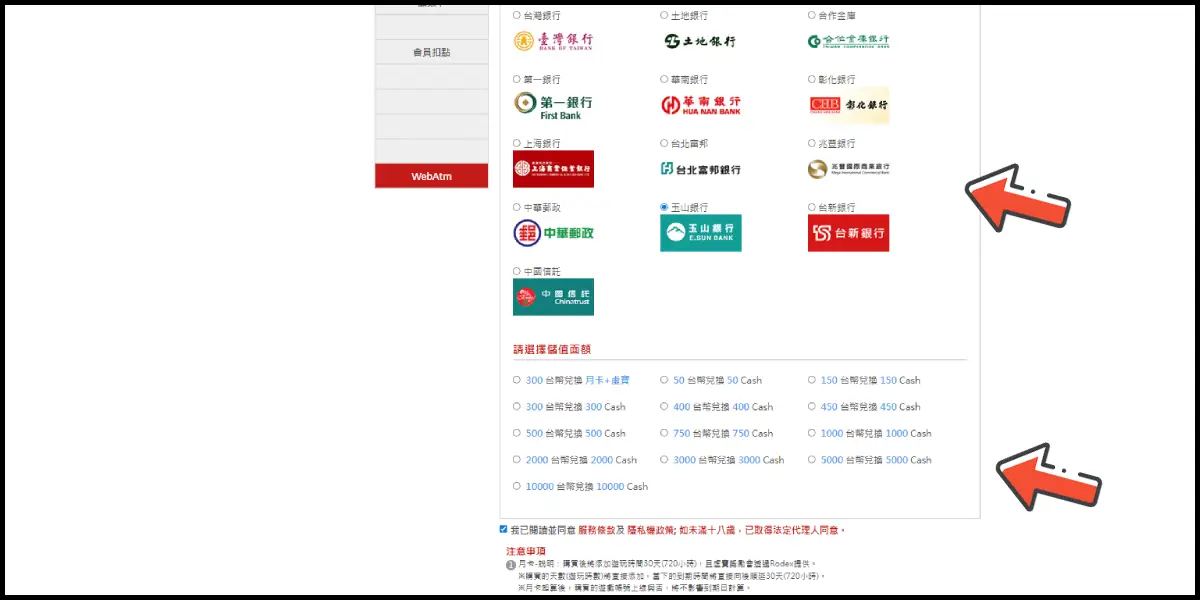Open the red WebAtm sidebar tab
This screenshot has width=1200, height=600.
pyautogui.click(x=432, y=176)
